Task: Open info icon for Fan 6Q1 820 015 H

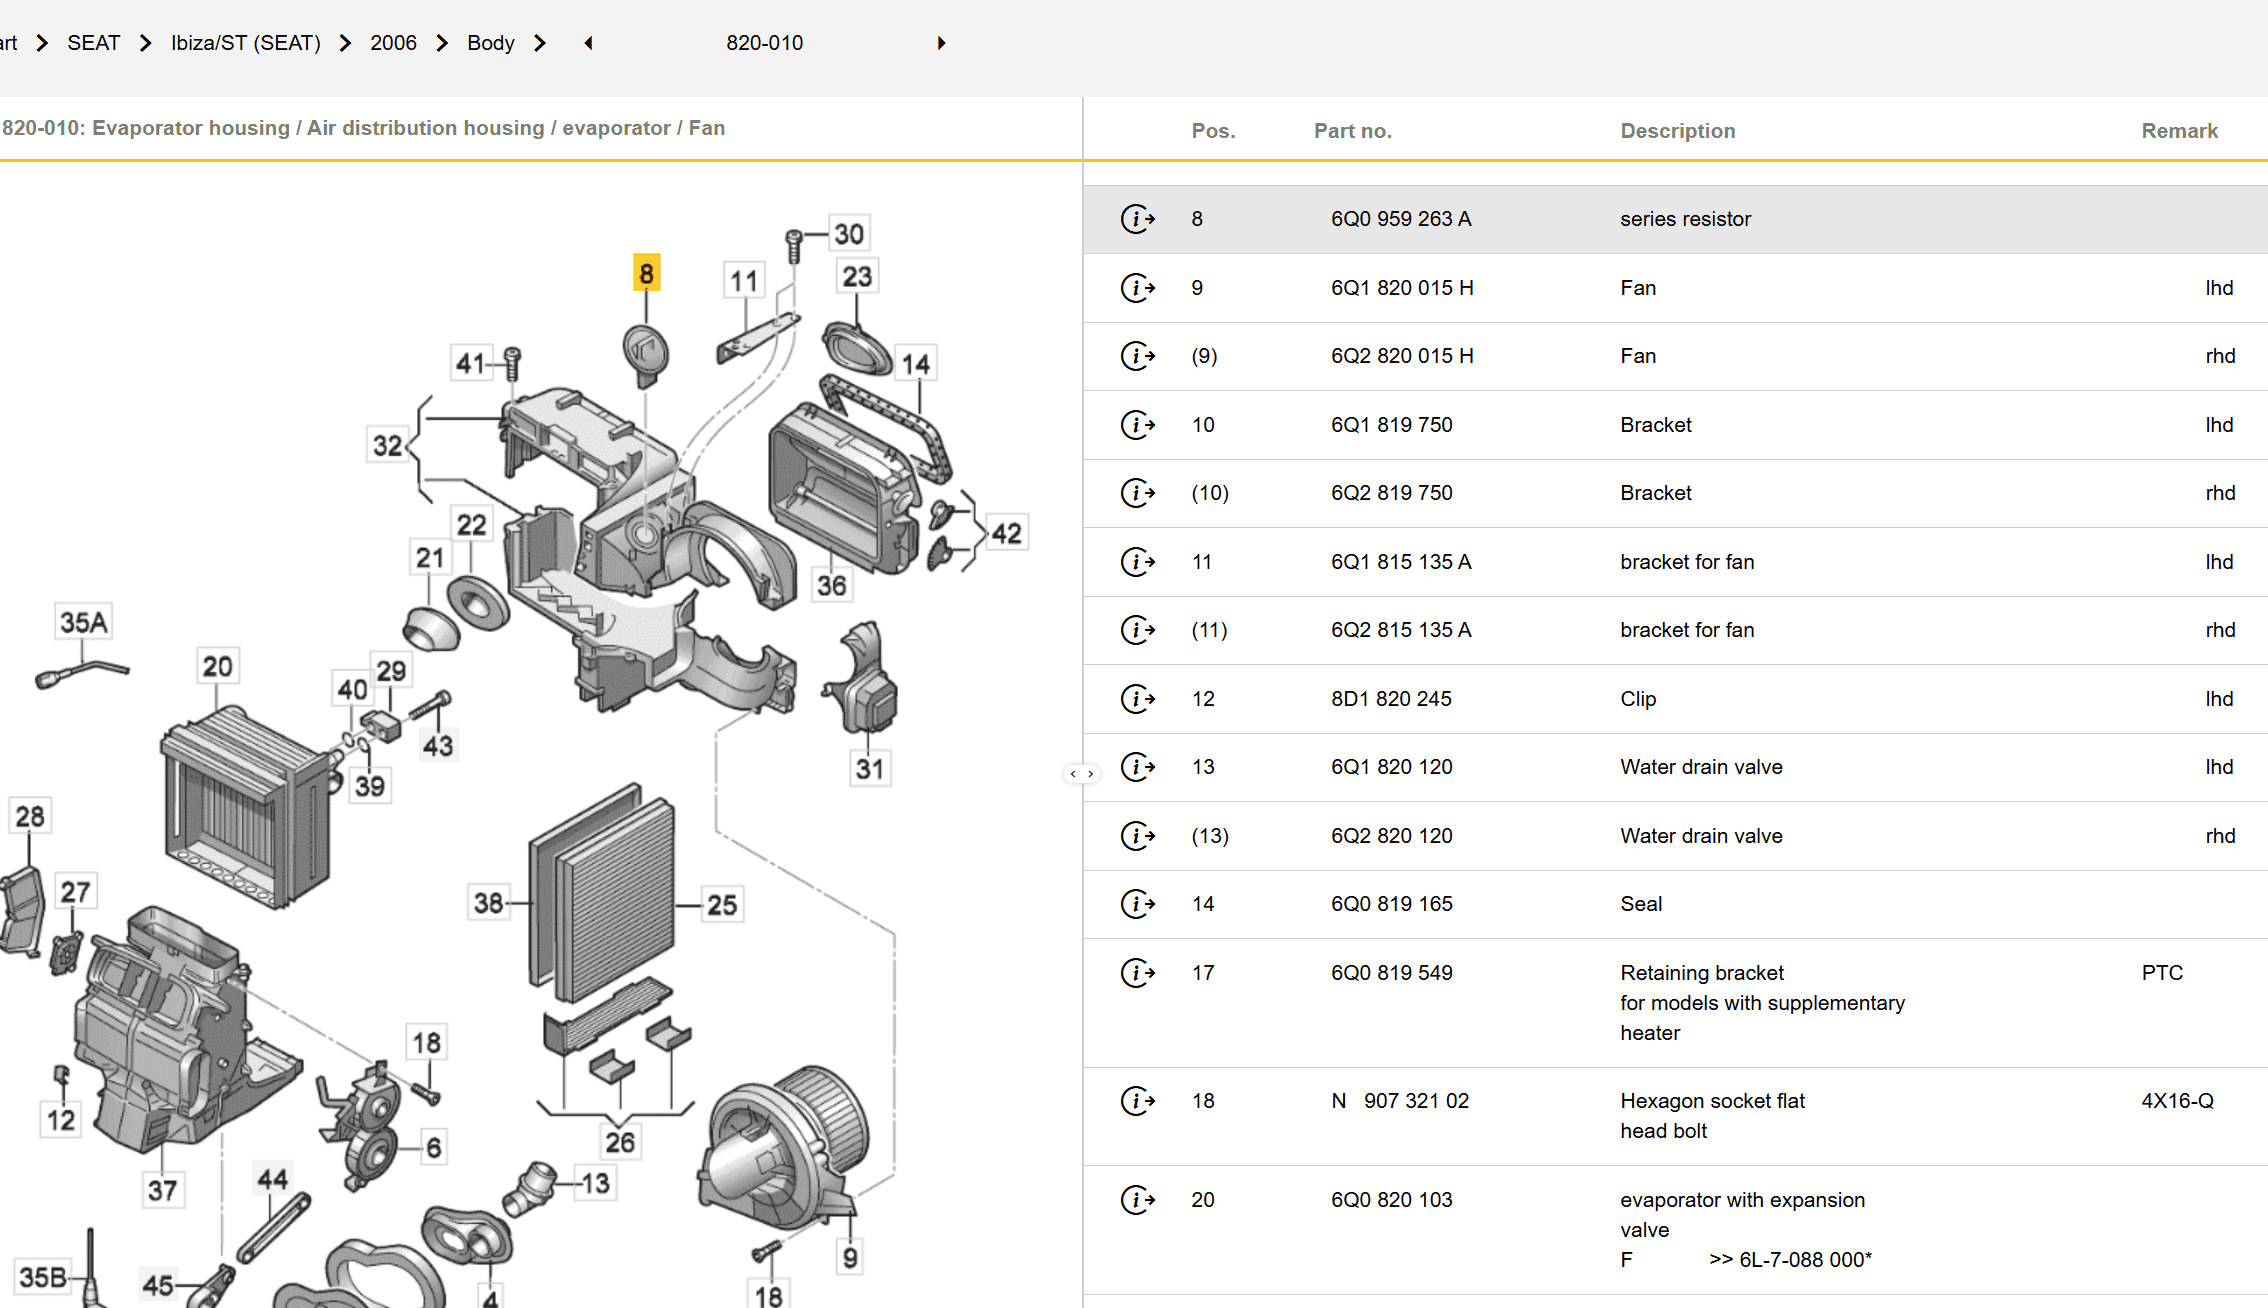Action: [x=1137, y=288]
